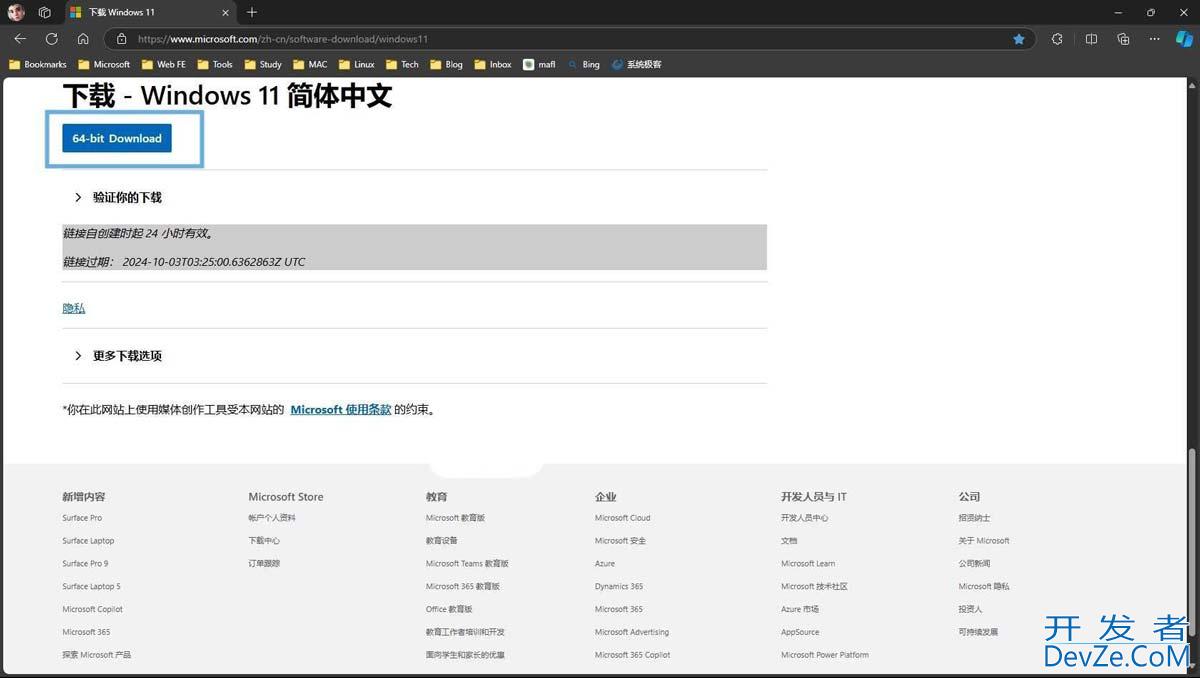Screen dimensions: 1200x678
Task: Open the 订单跟踪 footer link
Action: click(x=264, y=563)
